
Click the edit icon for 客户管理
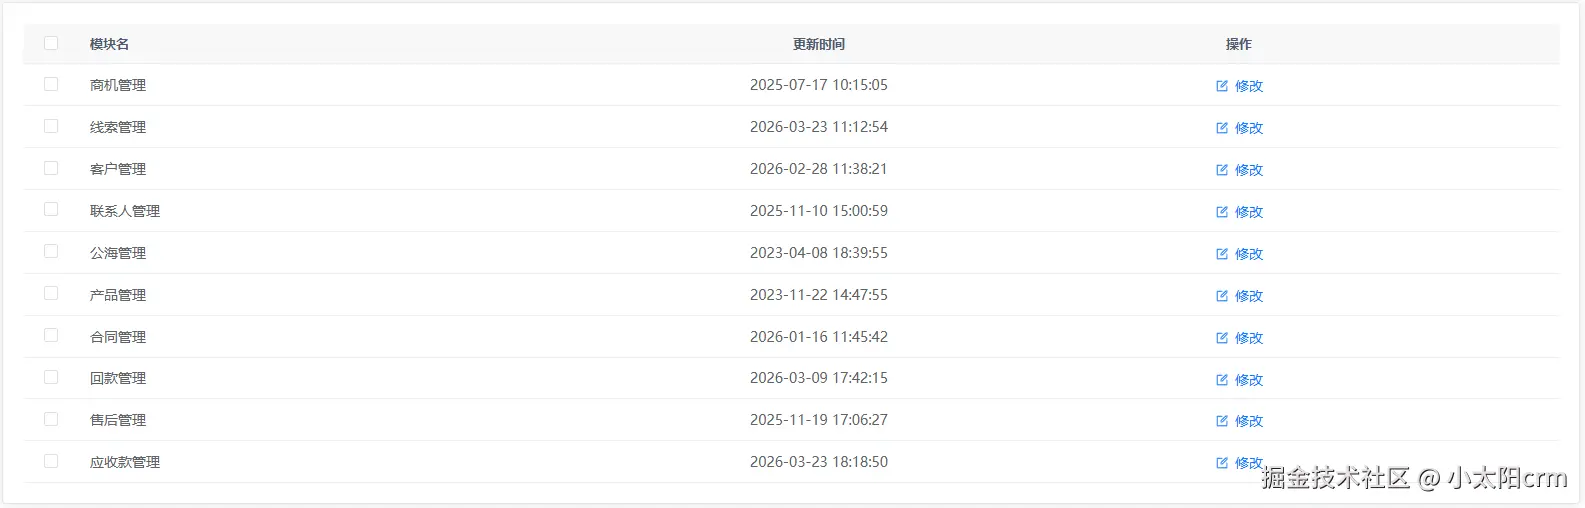(1221, 170)
